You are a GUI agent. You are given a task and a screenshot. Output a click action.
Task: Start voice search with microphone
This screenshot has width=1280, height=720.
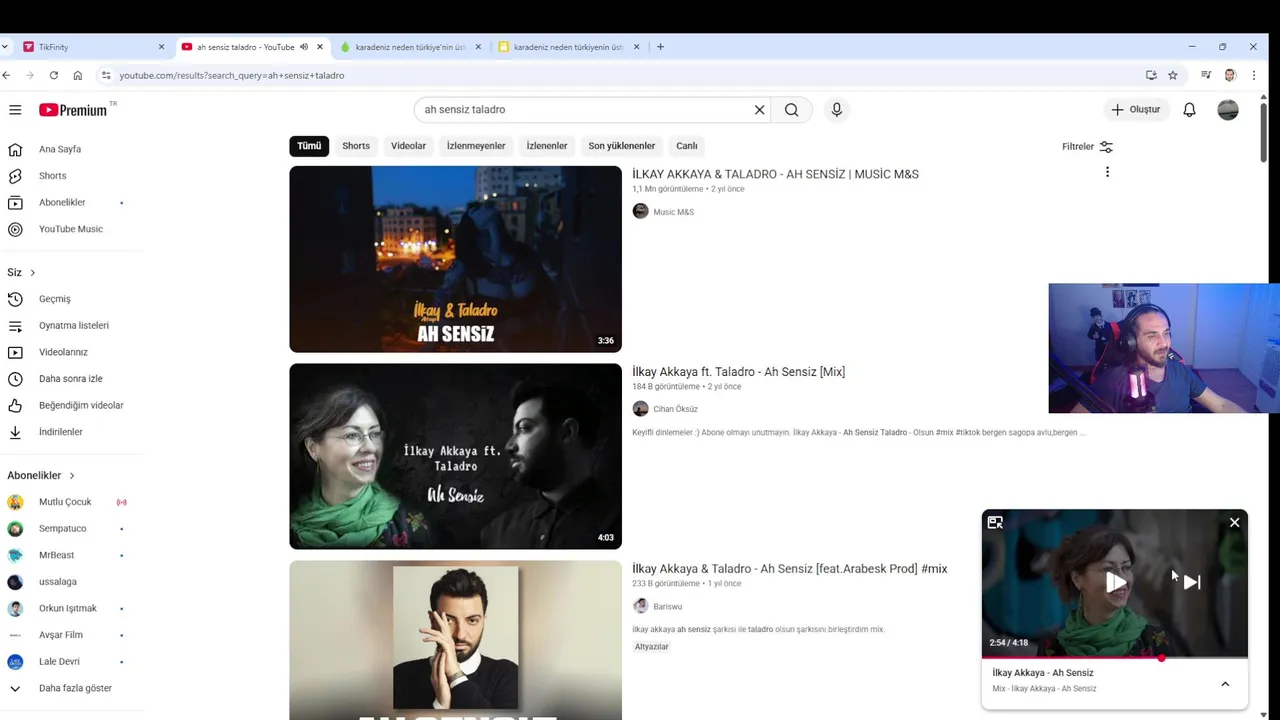(837, 110)
